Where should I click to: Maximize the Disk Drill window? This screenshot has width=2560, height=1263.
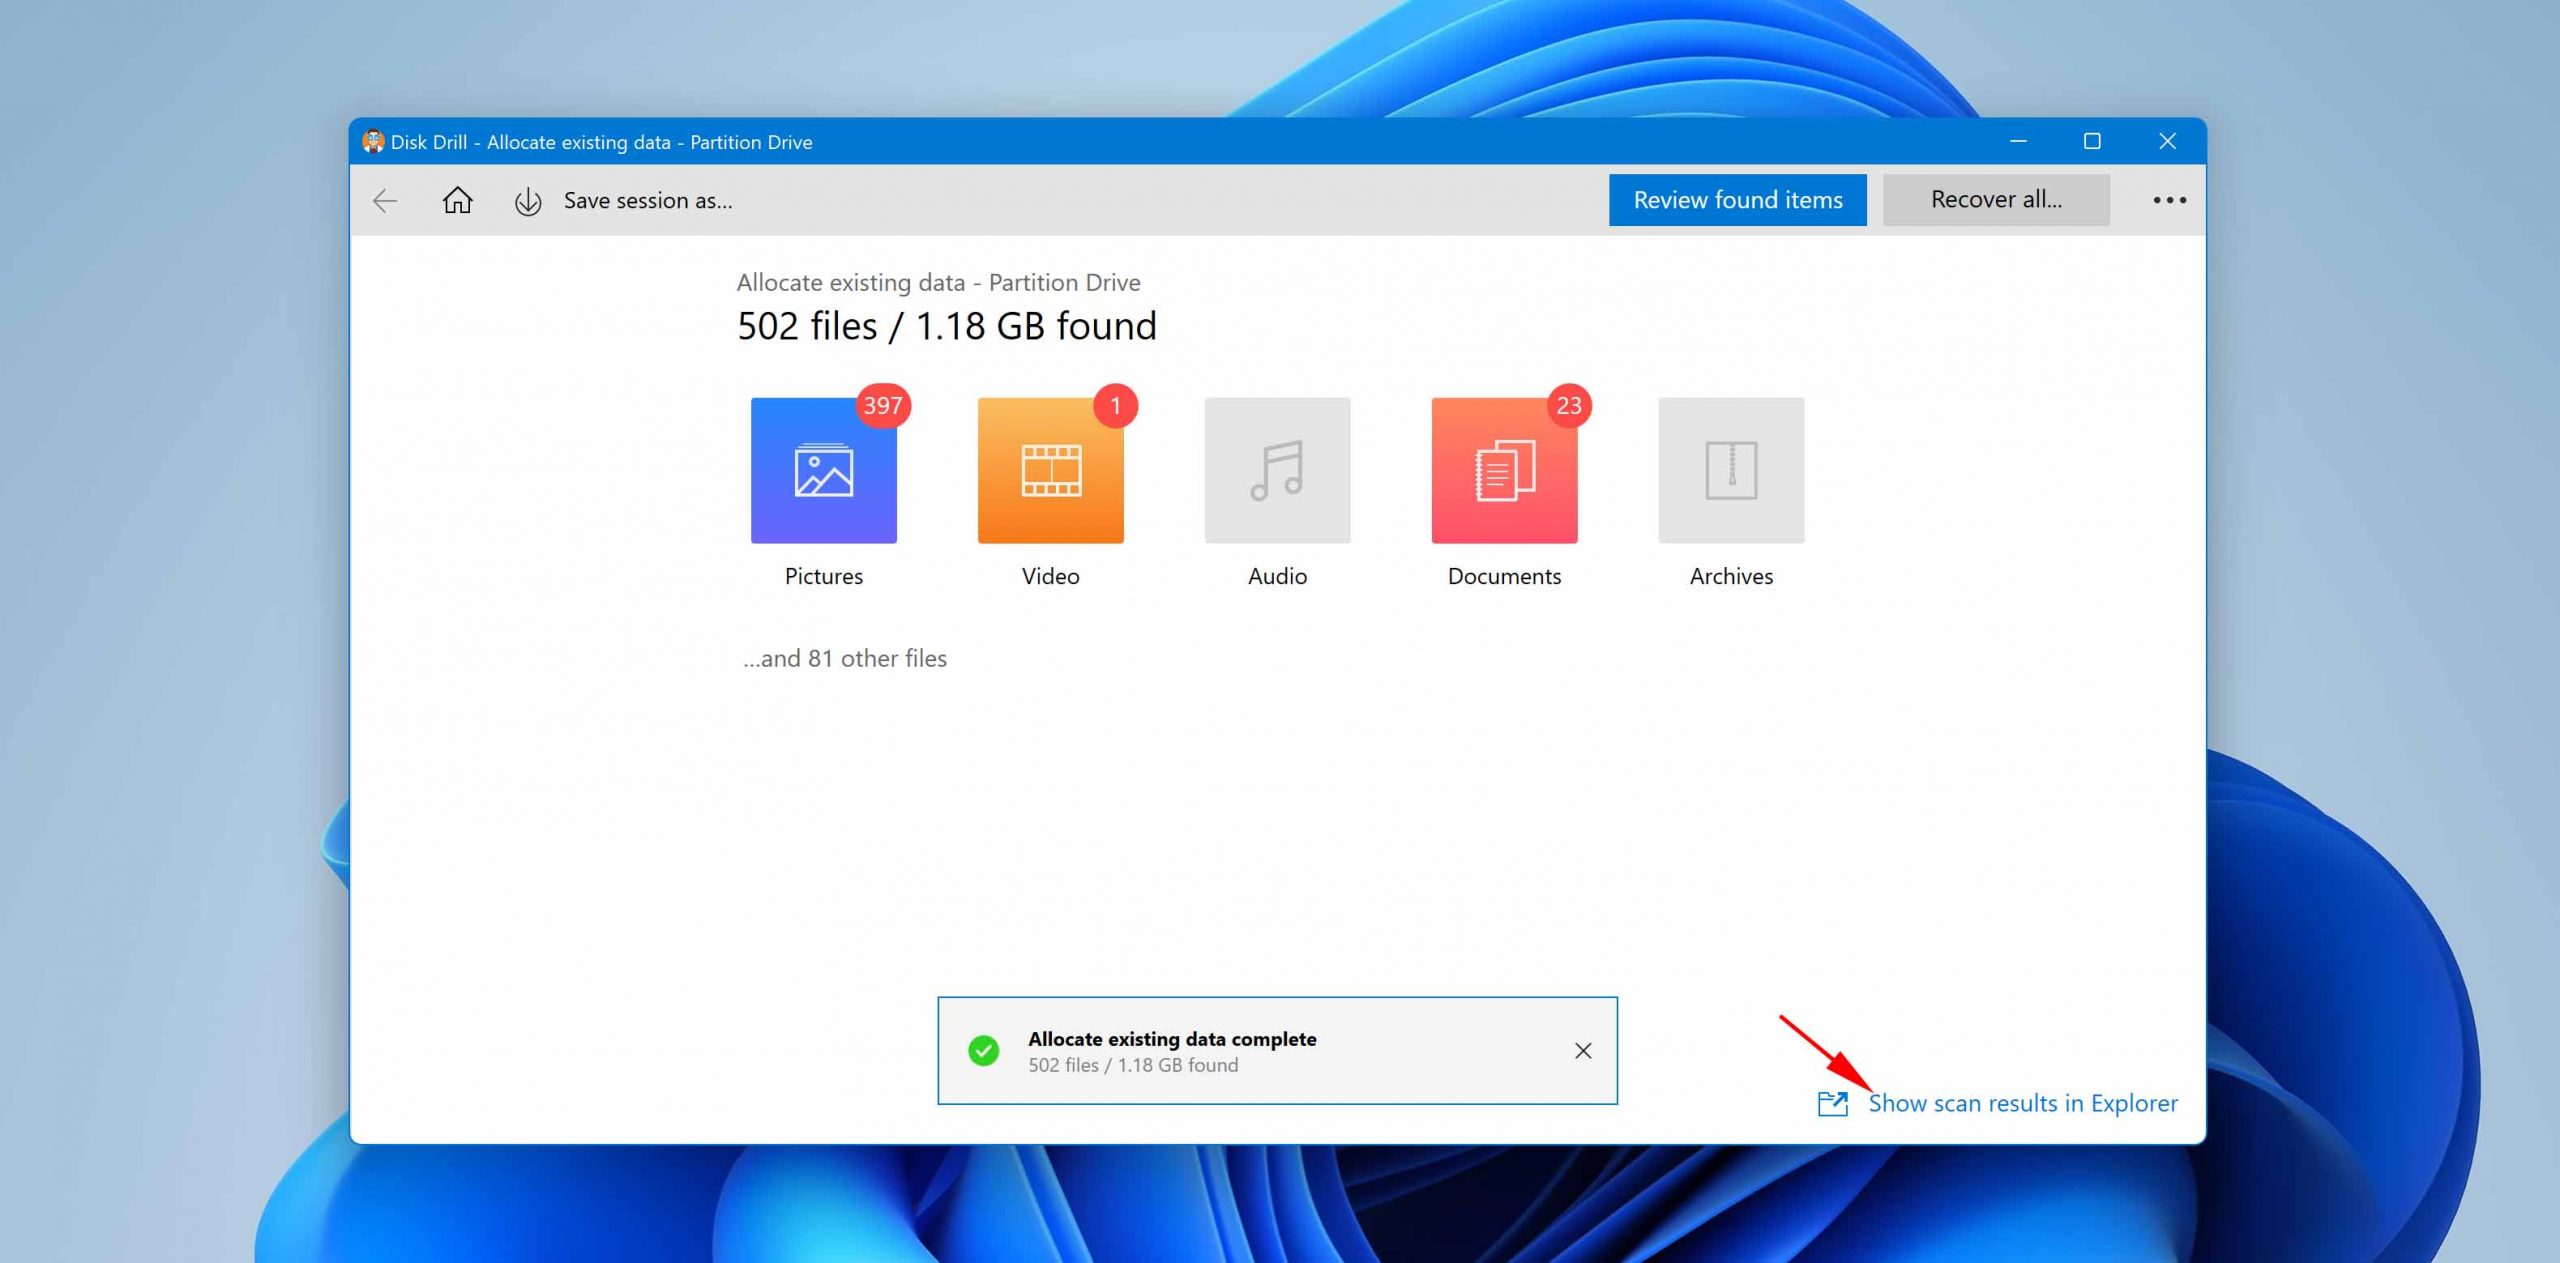click(x=2092, y=142)
